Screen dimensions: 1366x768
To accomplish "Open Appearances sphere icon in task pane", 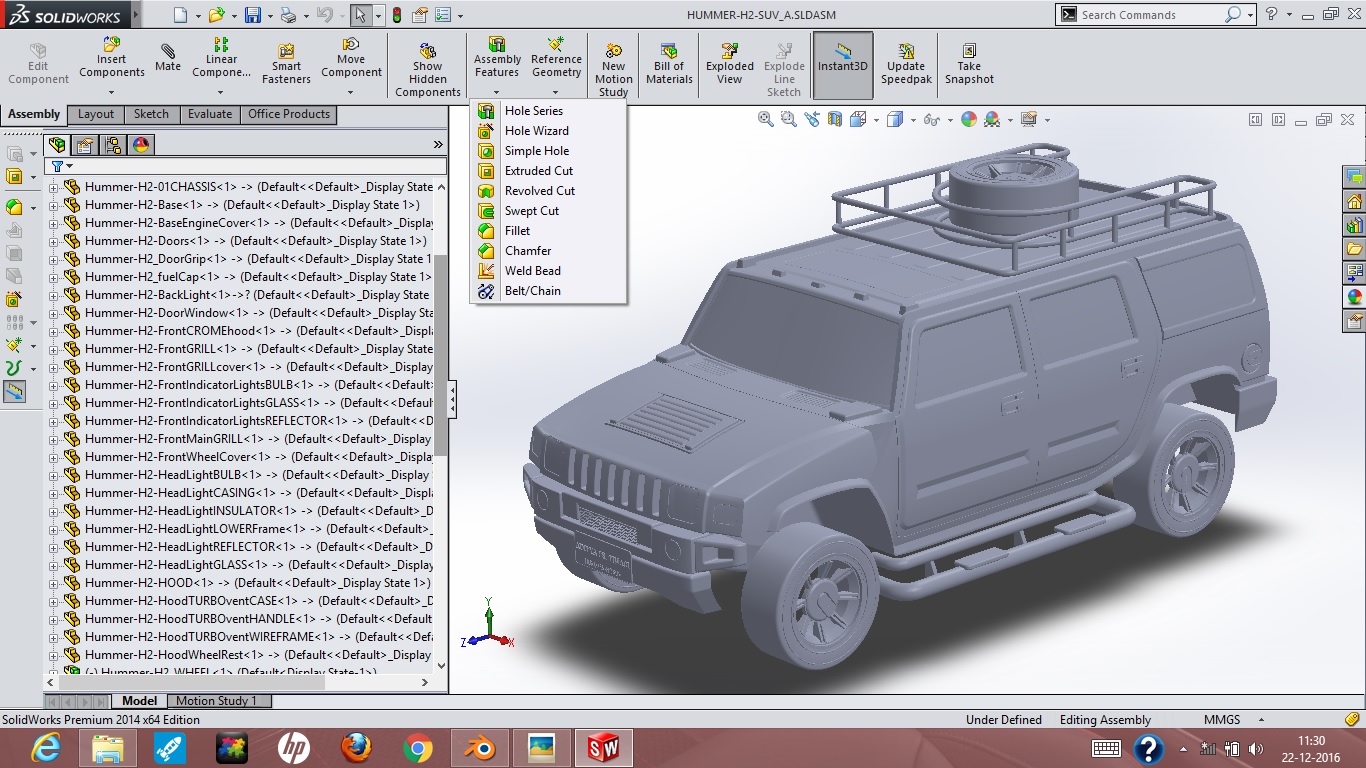I will point(1355,297).
